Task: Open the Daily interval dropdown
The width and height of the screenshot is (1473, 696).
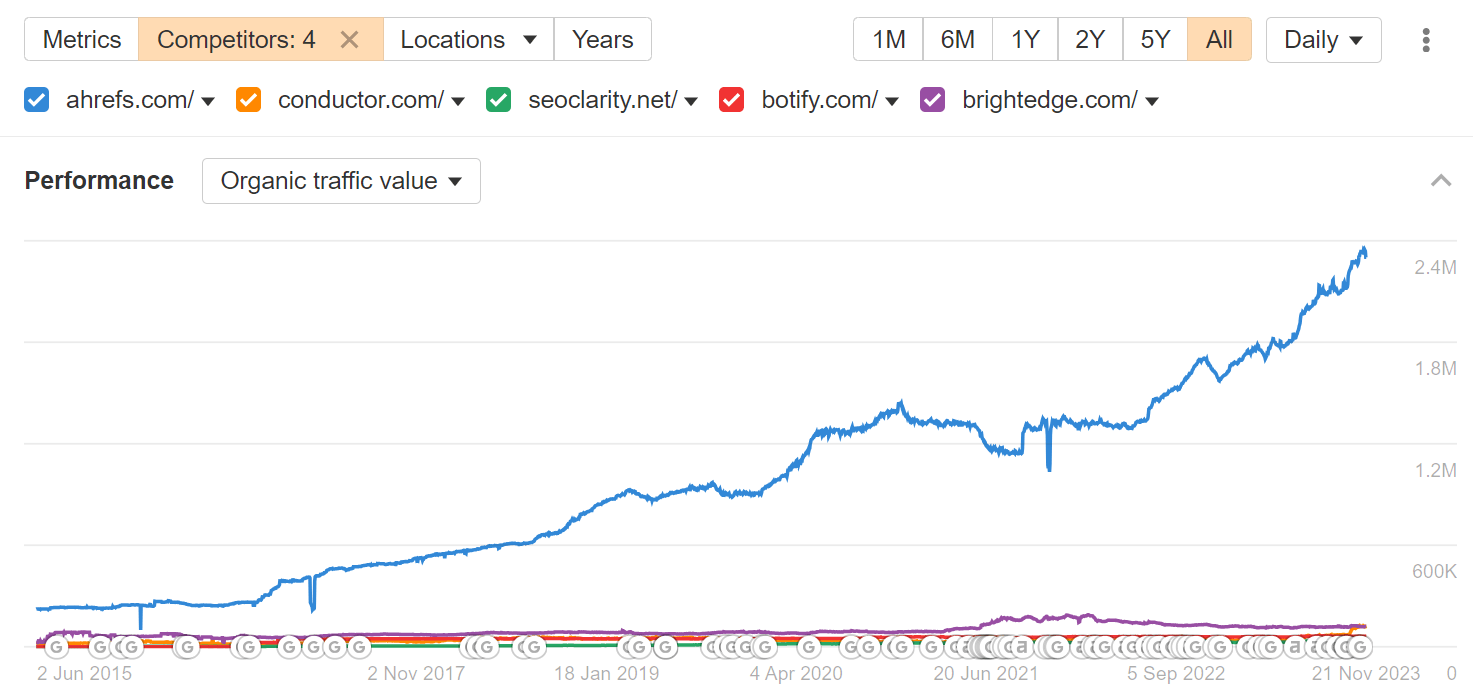Action: click(1323, 39)
